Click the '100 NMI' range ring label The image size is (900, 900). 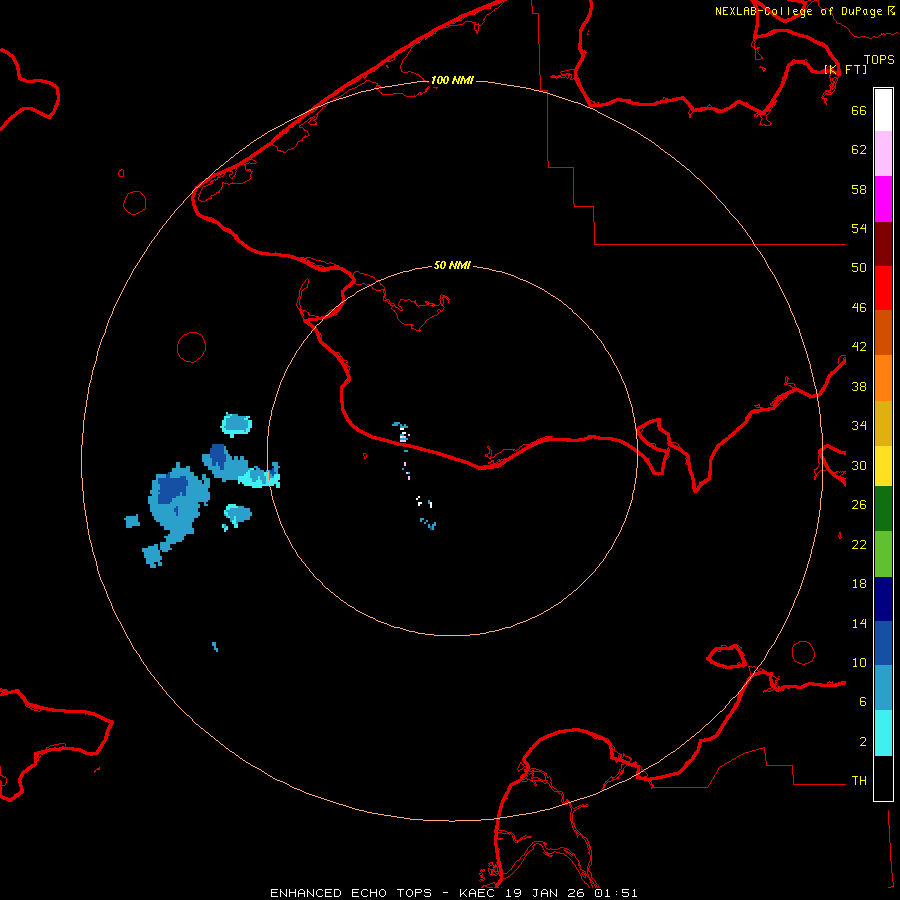[x=452, y=80]
